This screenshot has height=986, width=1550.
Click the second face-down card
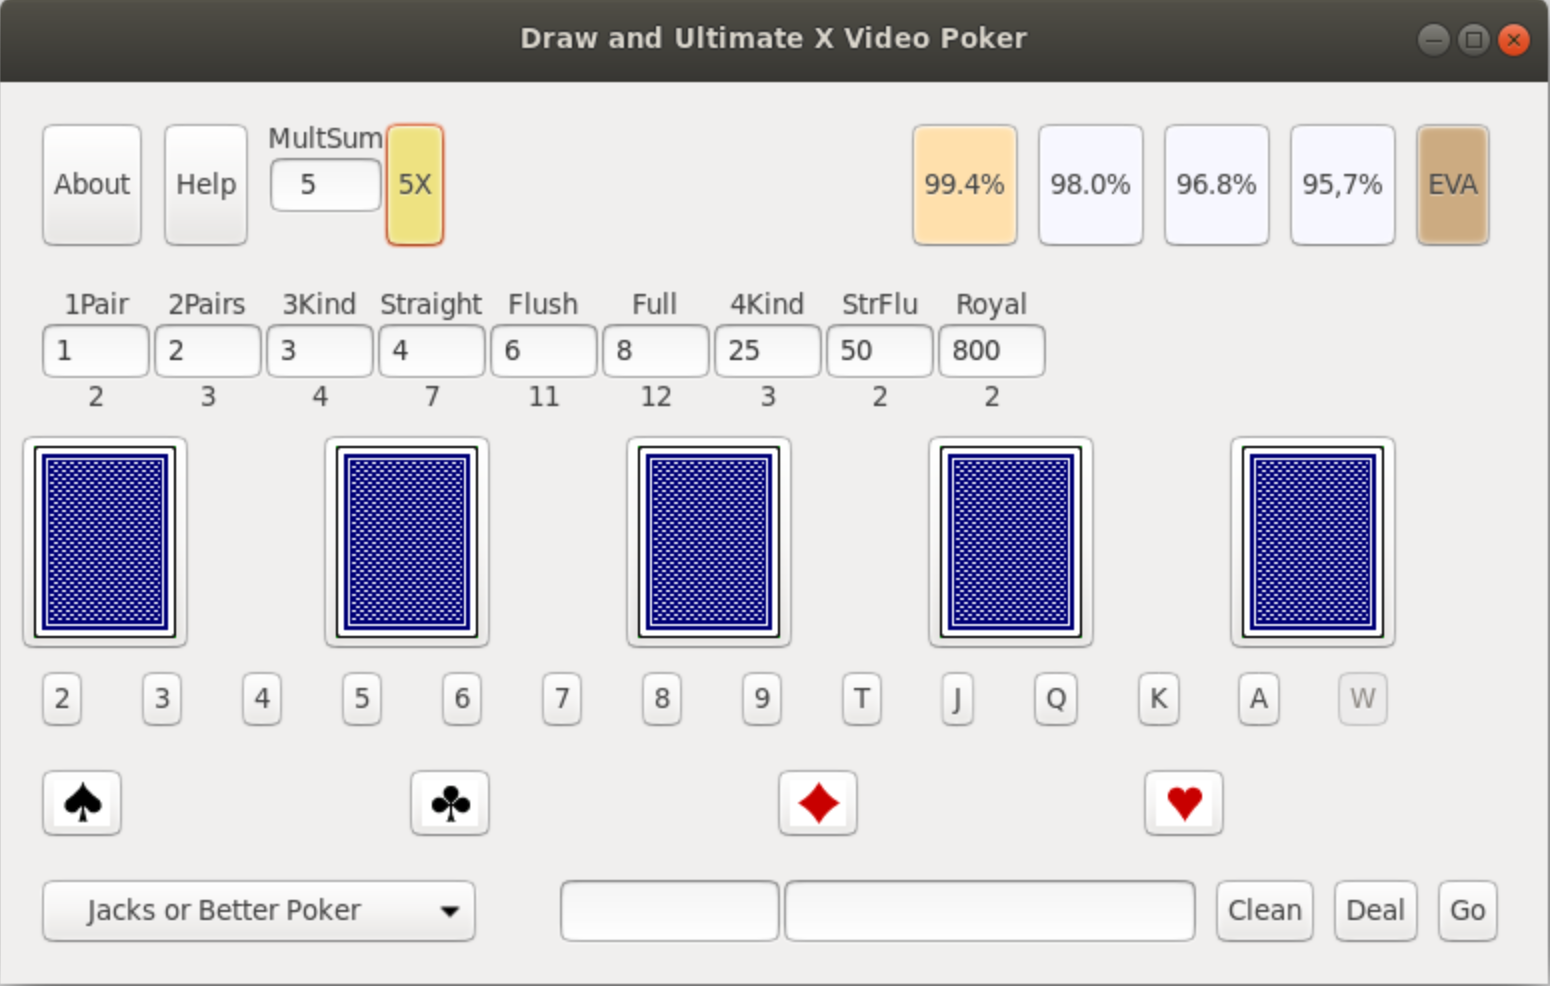point(407,542)
